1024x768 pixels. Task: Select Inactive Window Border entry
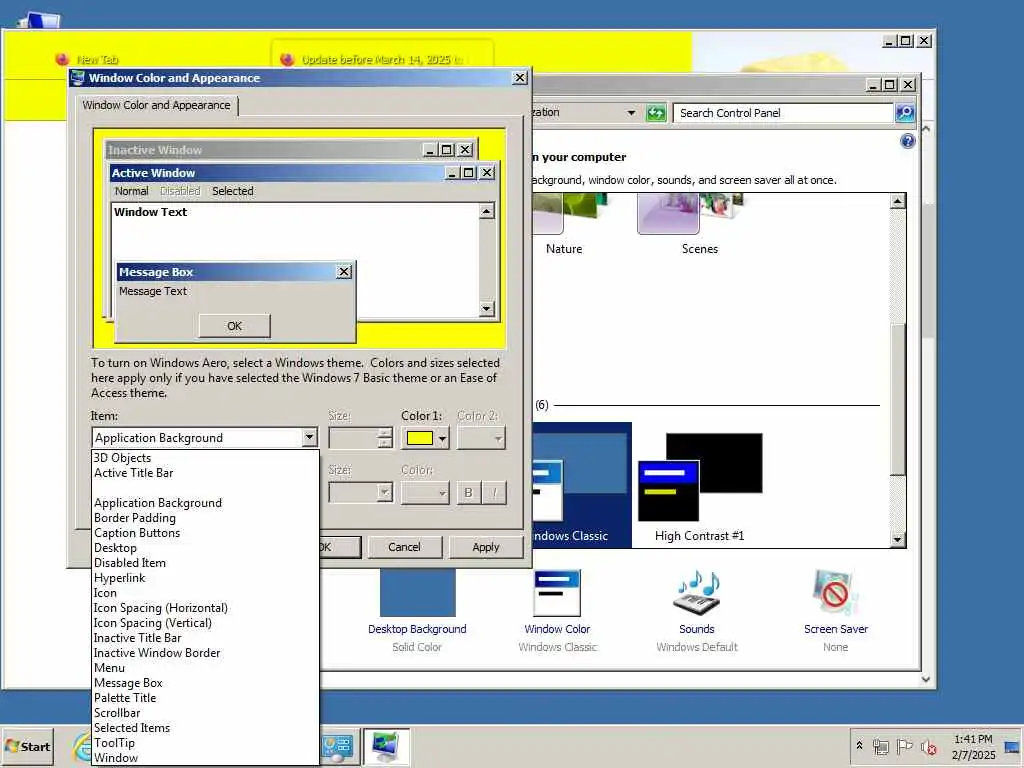205,653
